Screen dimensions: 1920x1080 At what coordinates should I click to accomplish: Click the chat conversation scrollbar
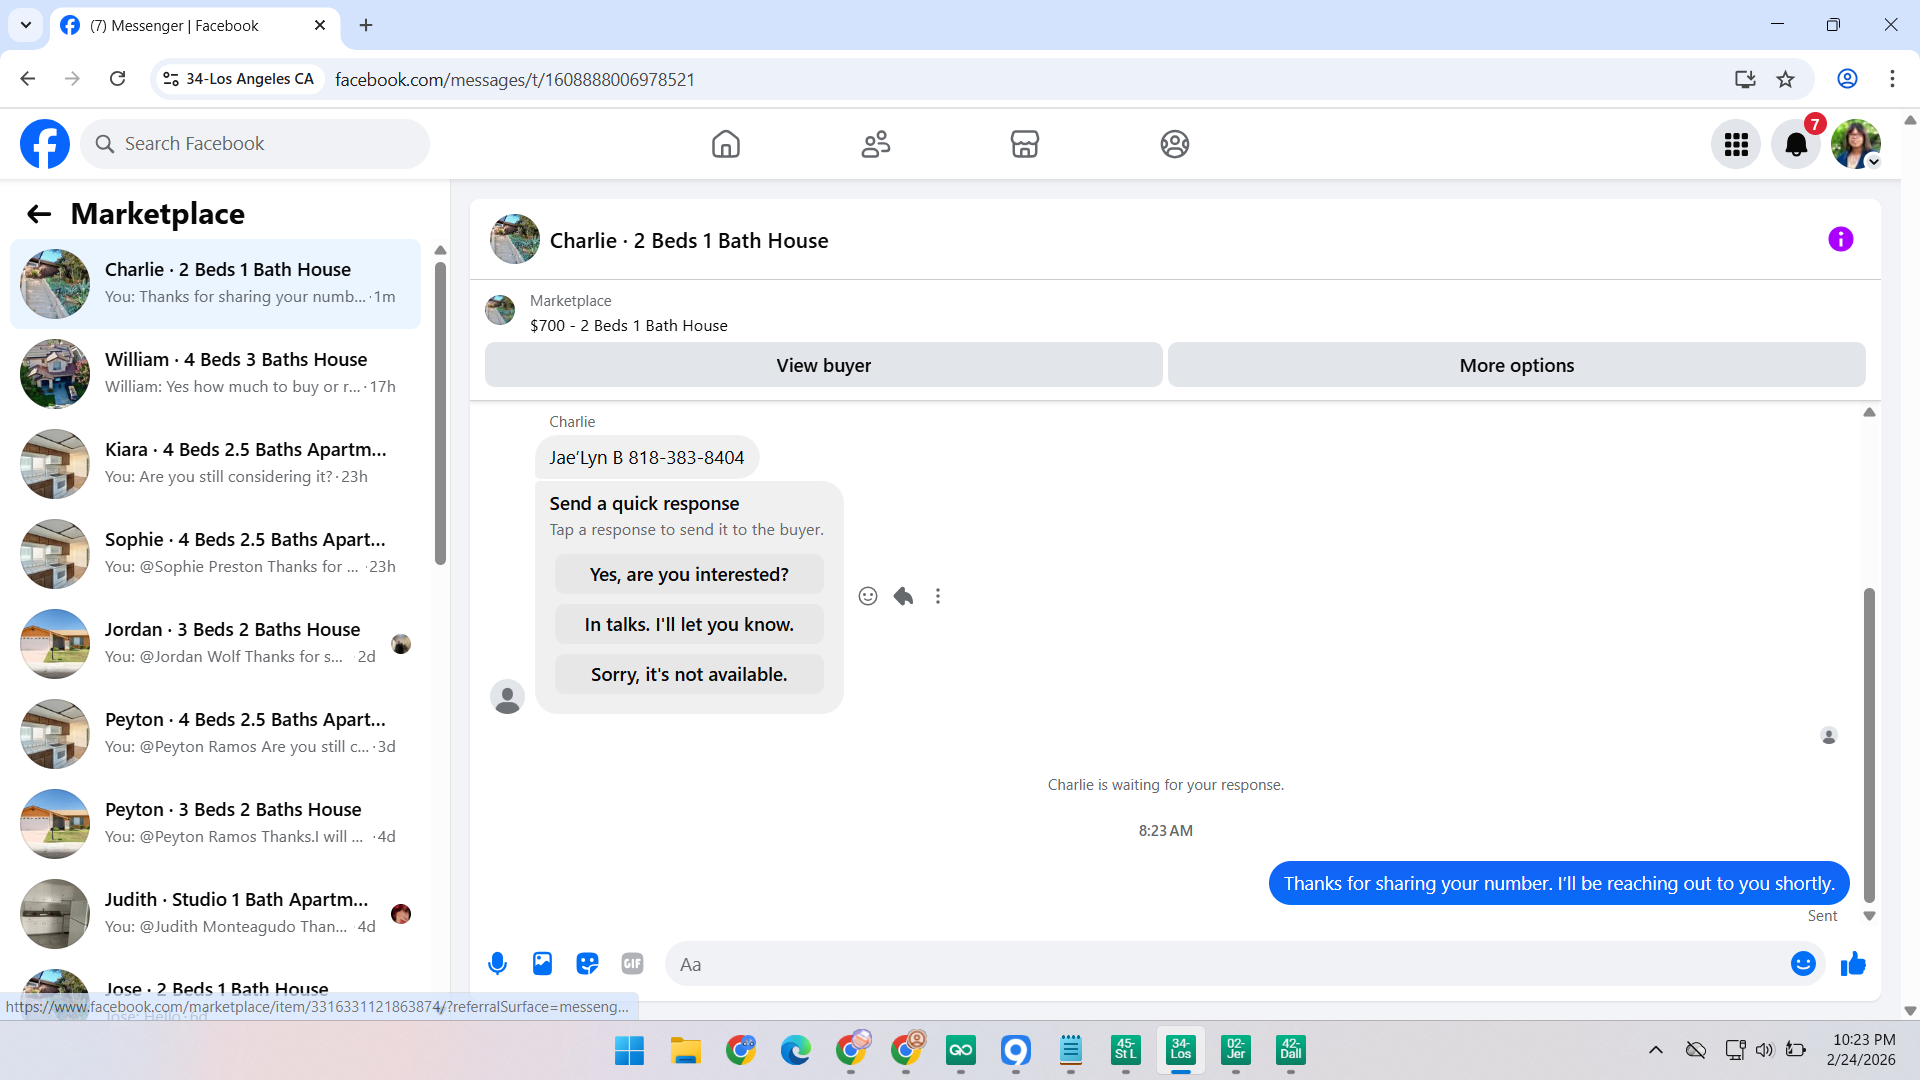1869,745
